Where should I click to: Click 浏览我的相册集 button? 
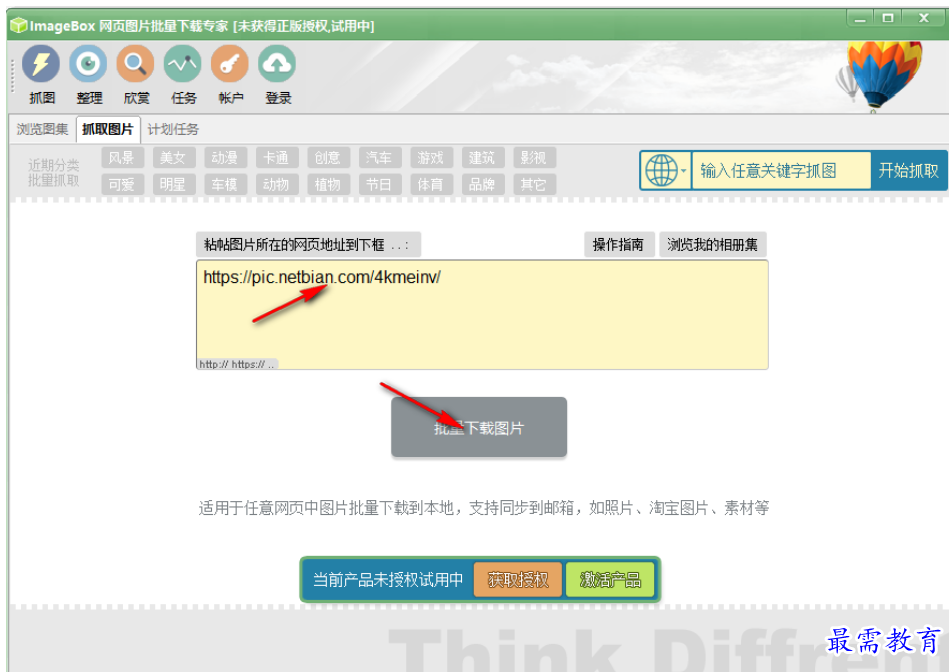click(712, 245)
